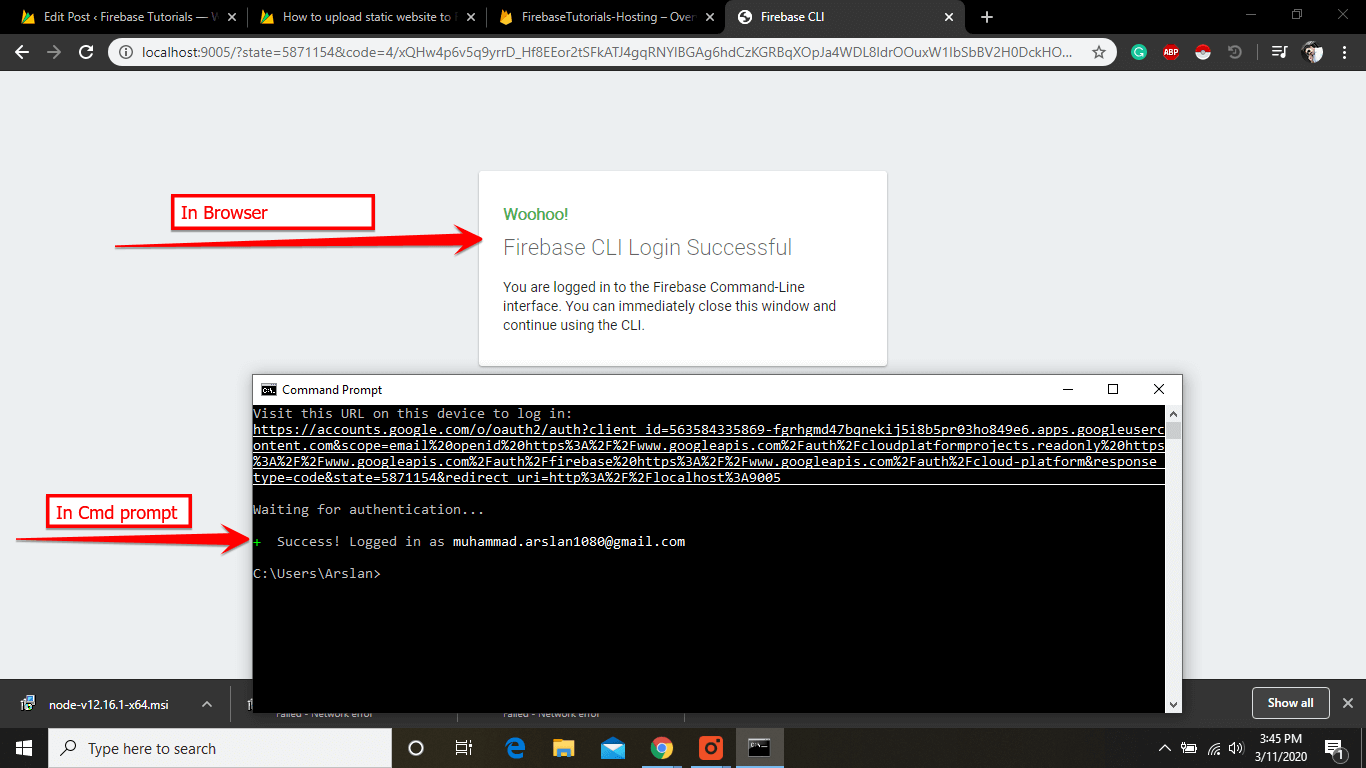Switch to How to upload static website tab
The height and width of the screenshot is (768, 1366).
[366, 17]
